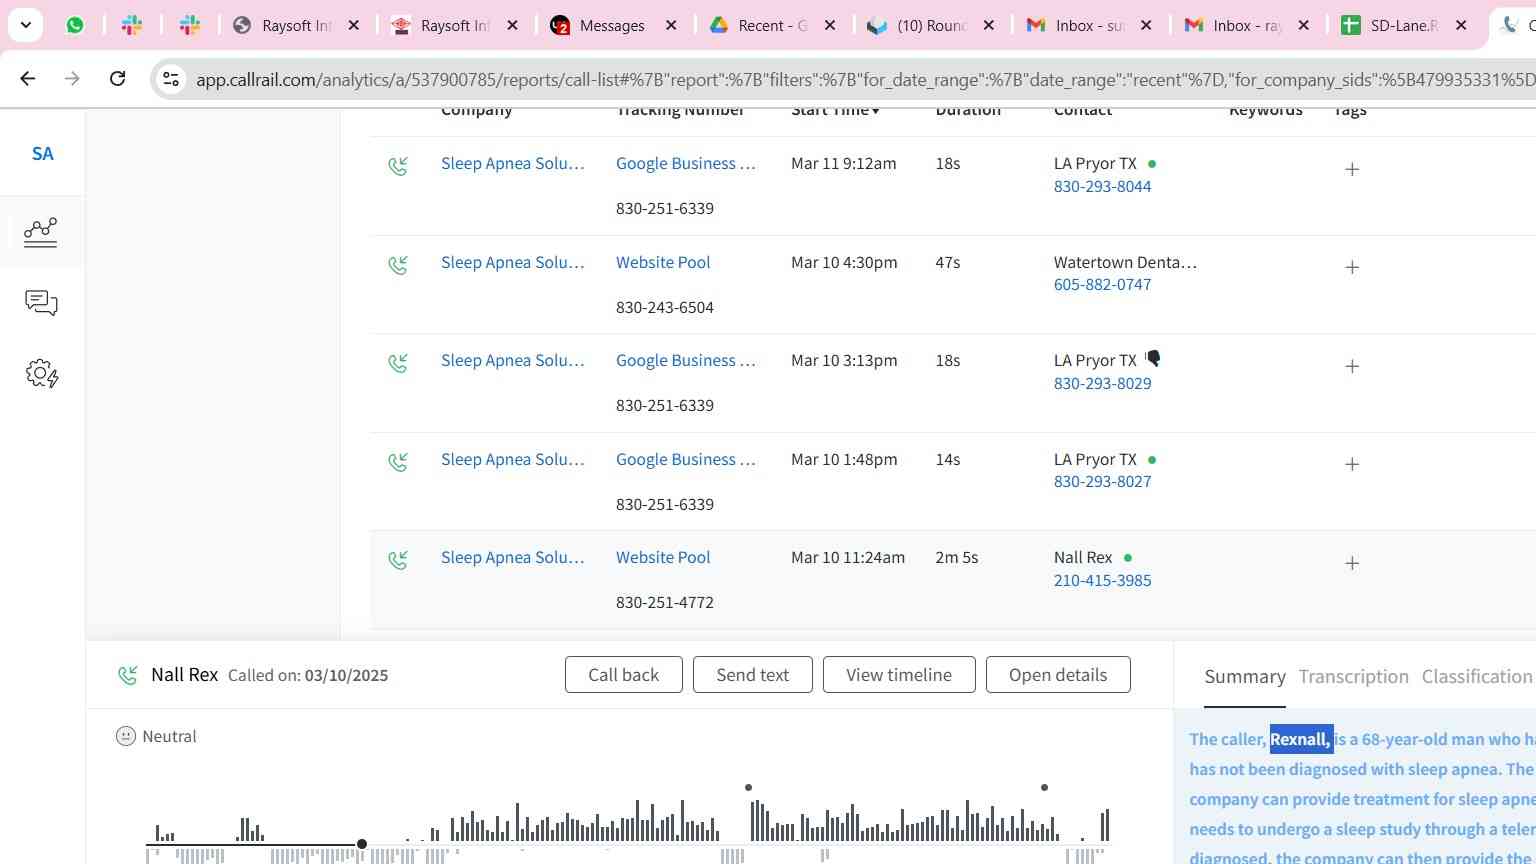
Task: Switch to the Transcription tab
Action: point(1353,677)
